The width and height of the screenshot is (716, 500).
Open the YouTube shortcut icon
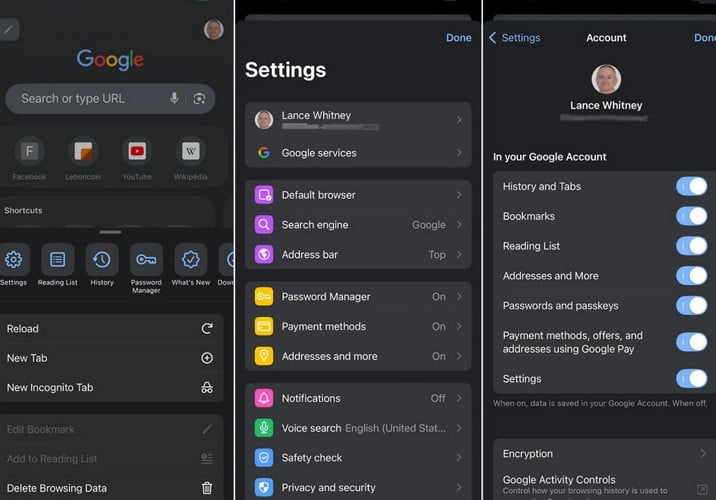[137, 151]
